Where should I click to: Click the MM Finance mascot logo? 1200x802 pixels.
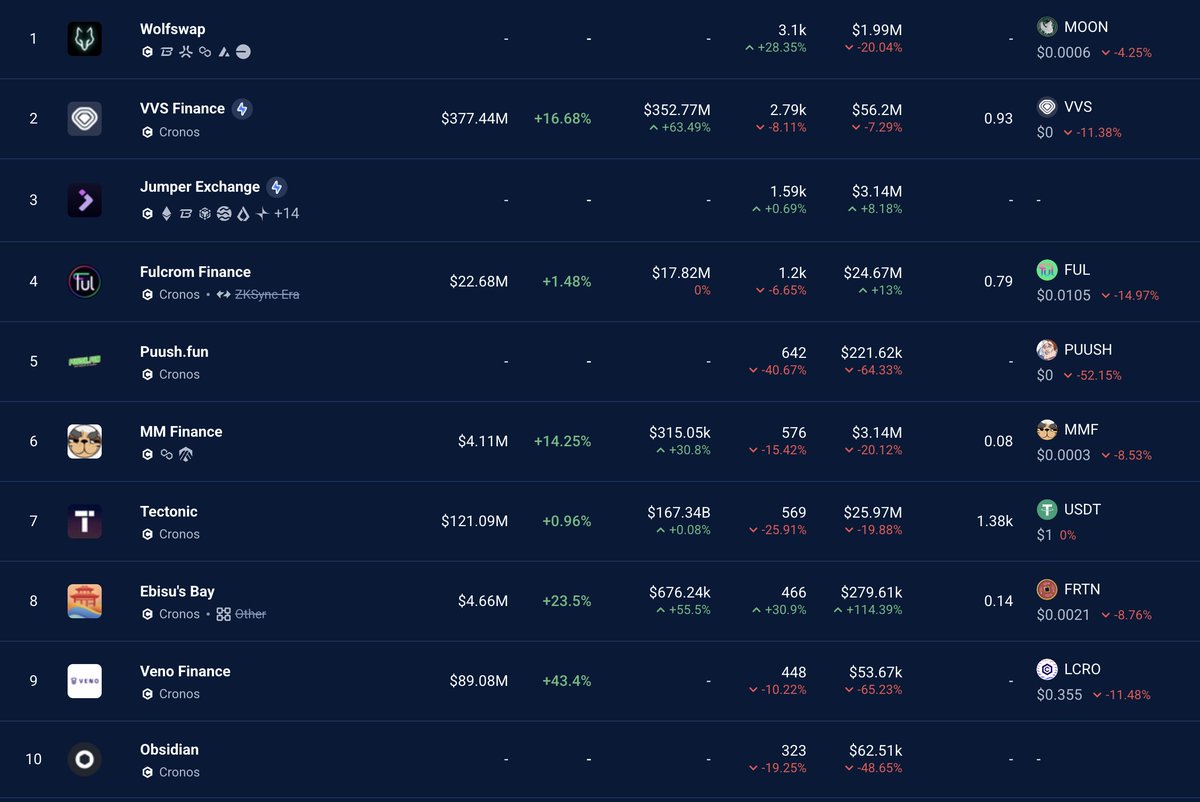pyautogui.click(x=85, y=441)
